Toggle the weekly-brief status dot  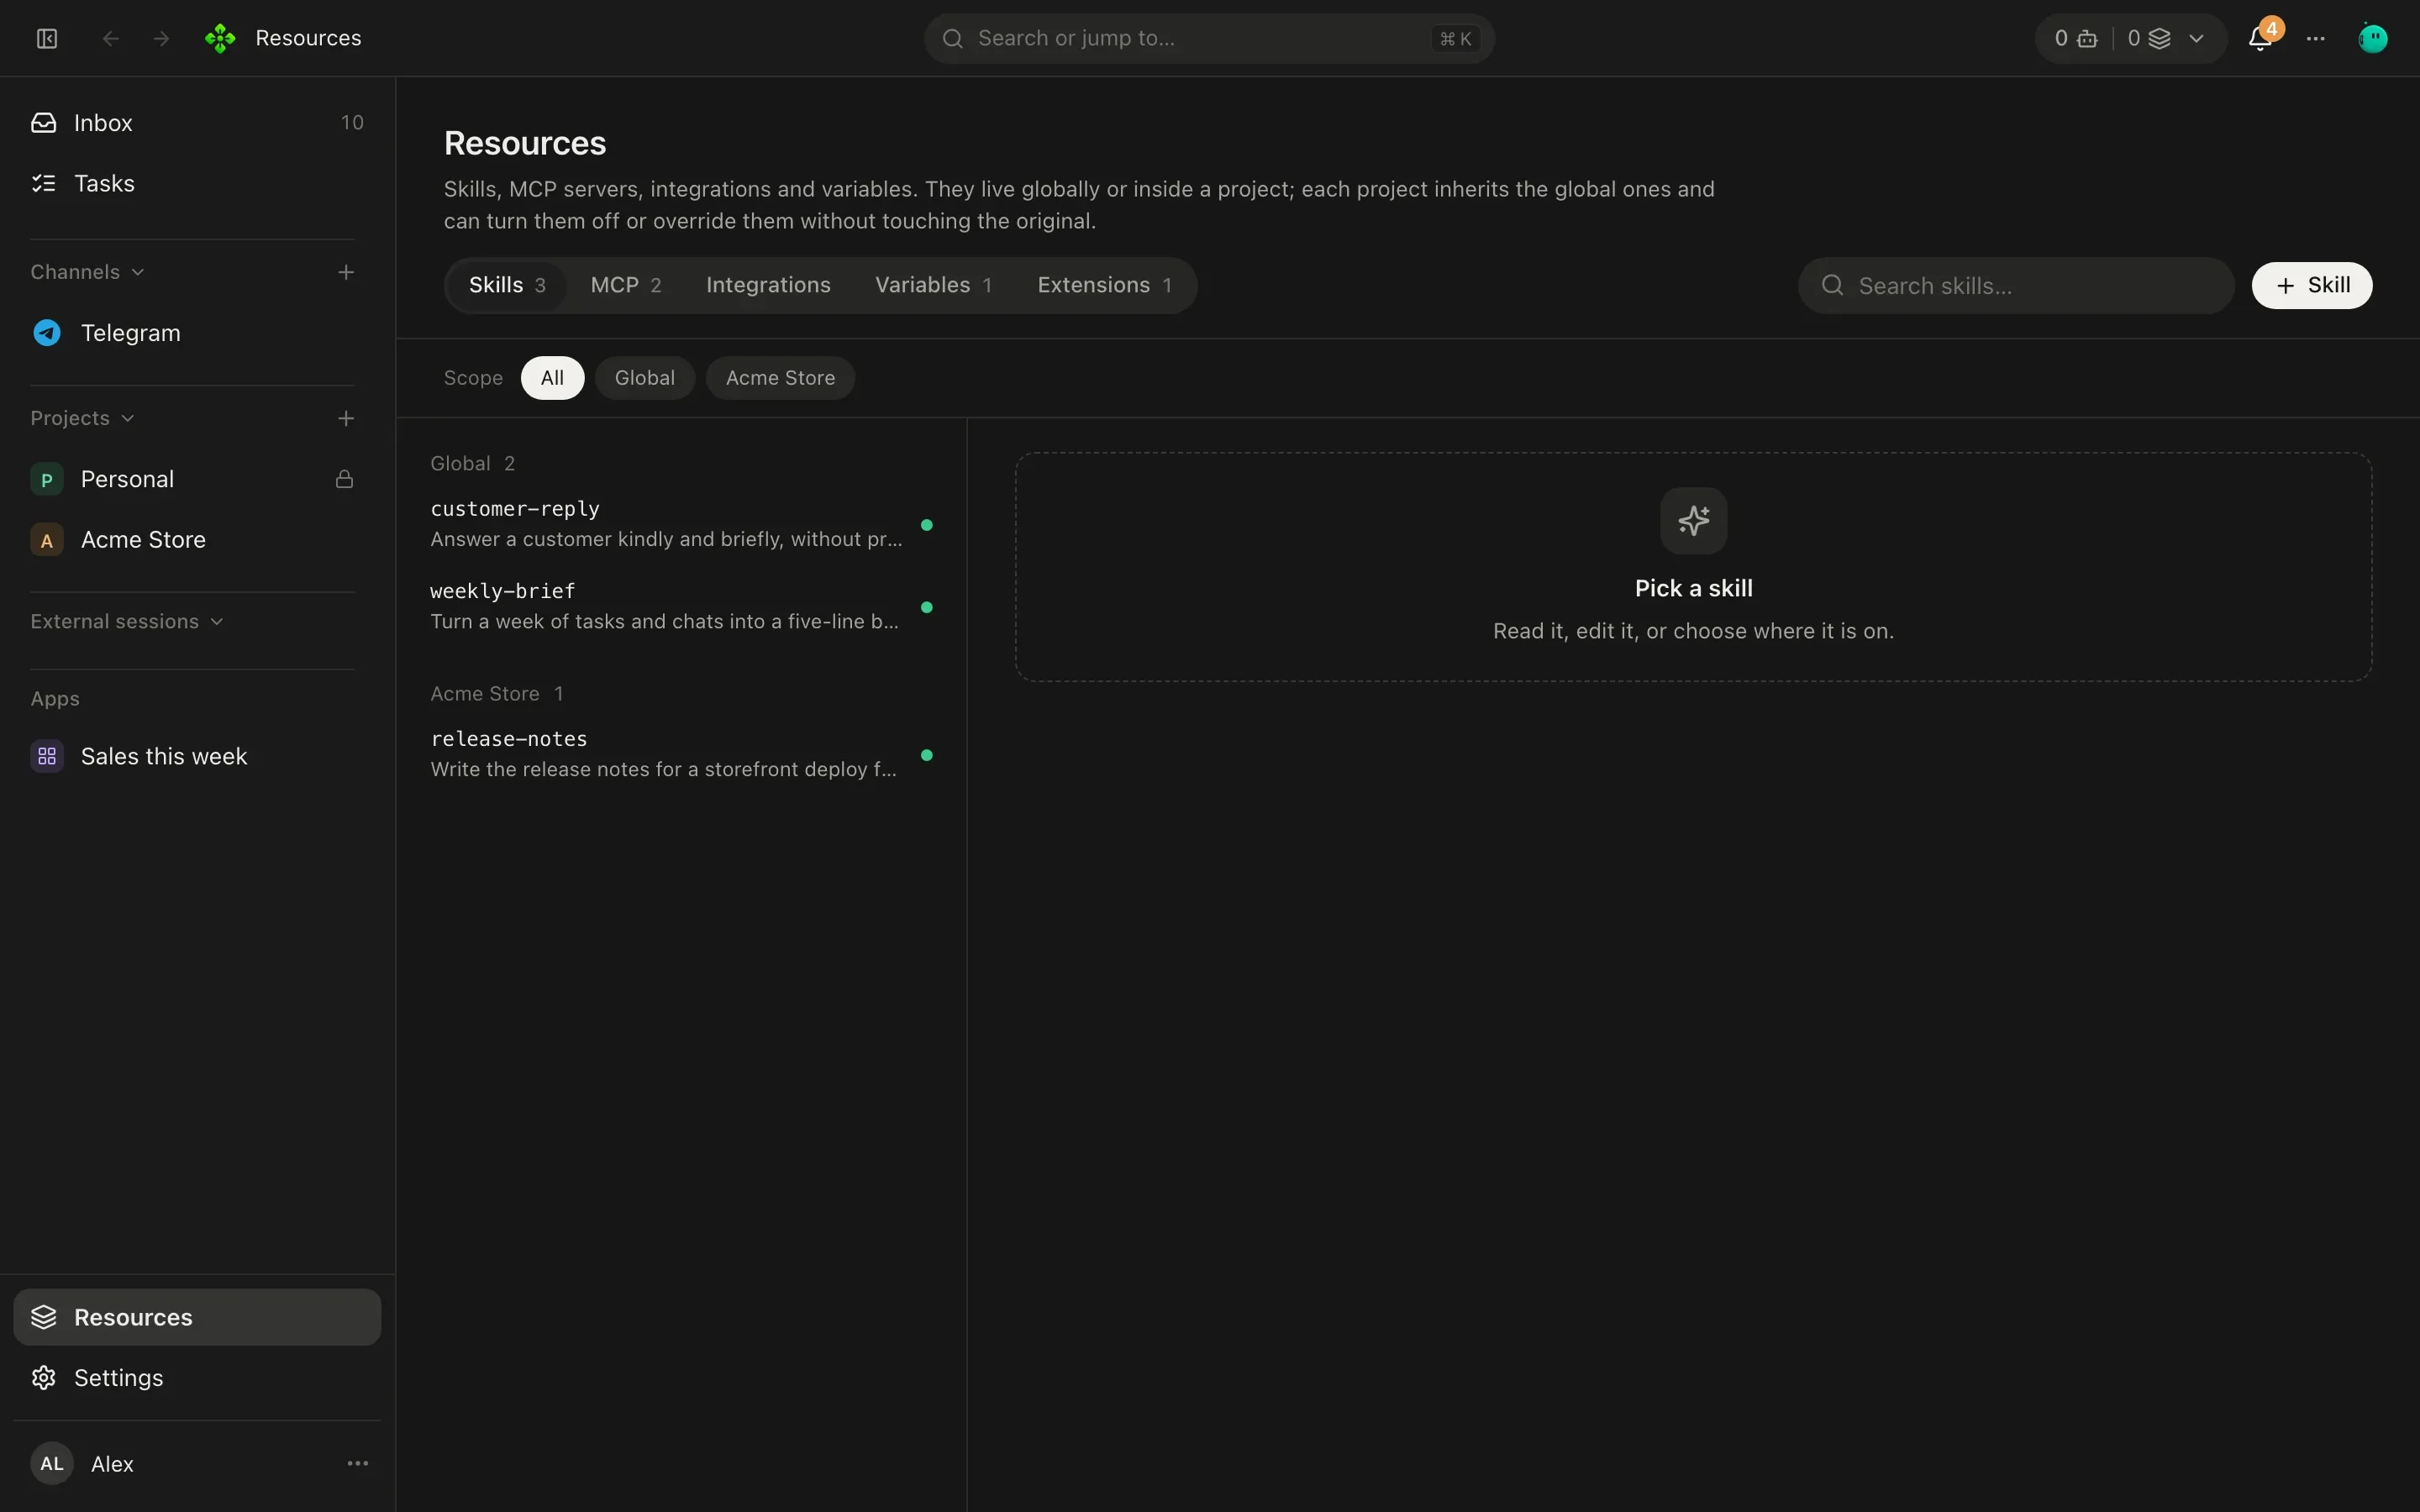coord(927,607)
